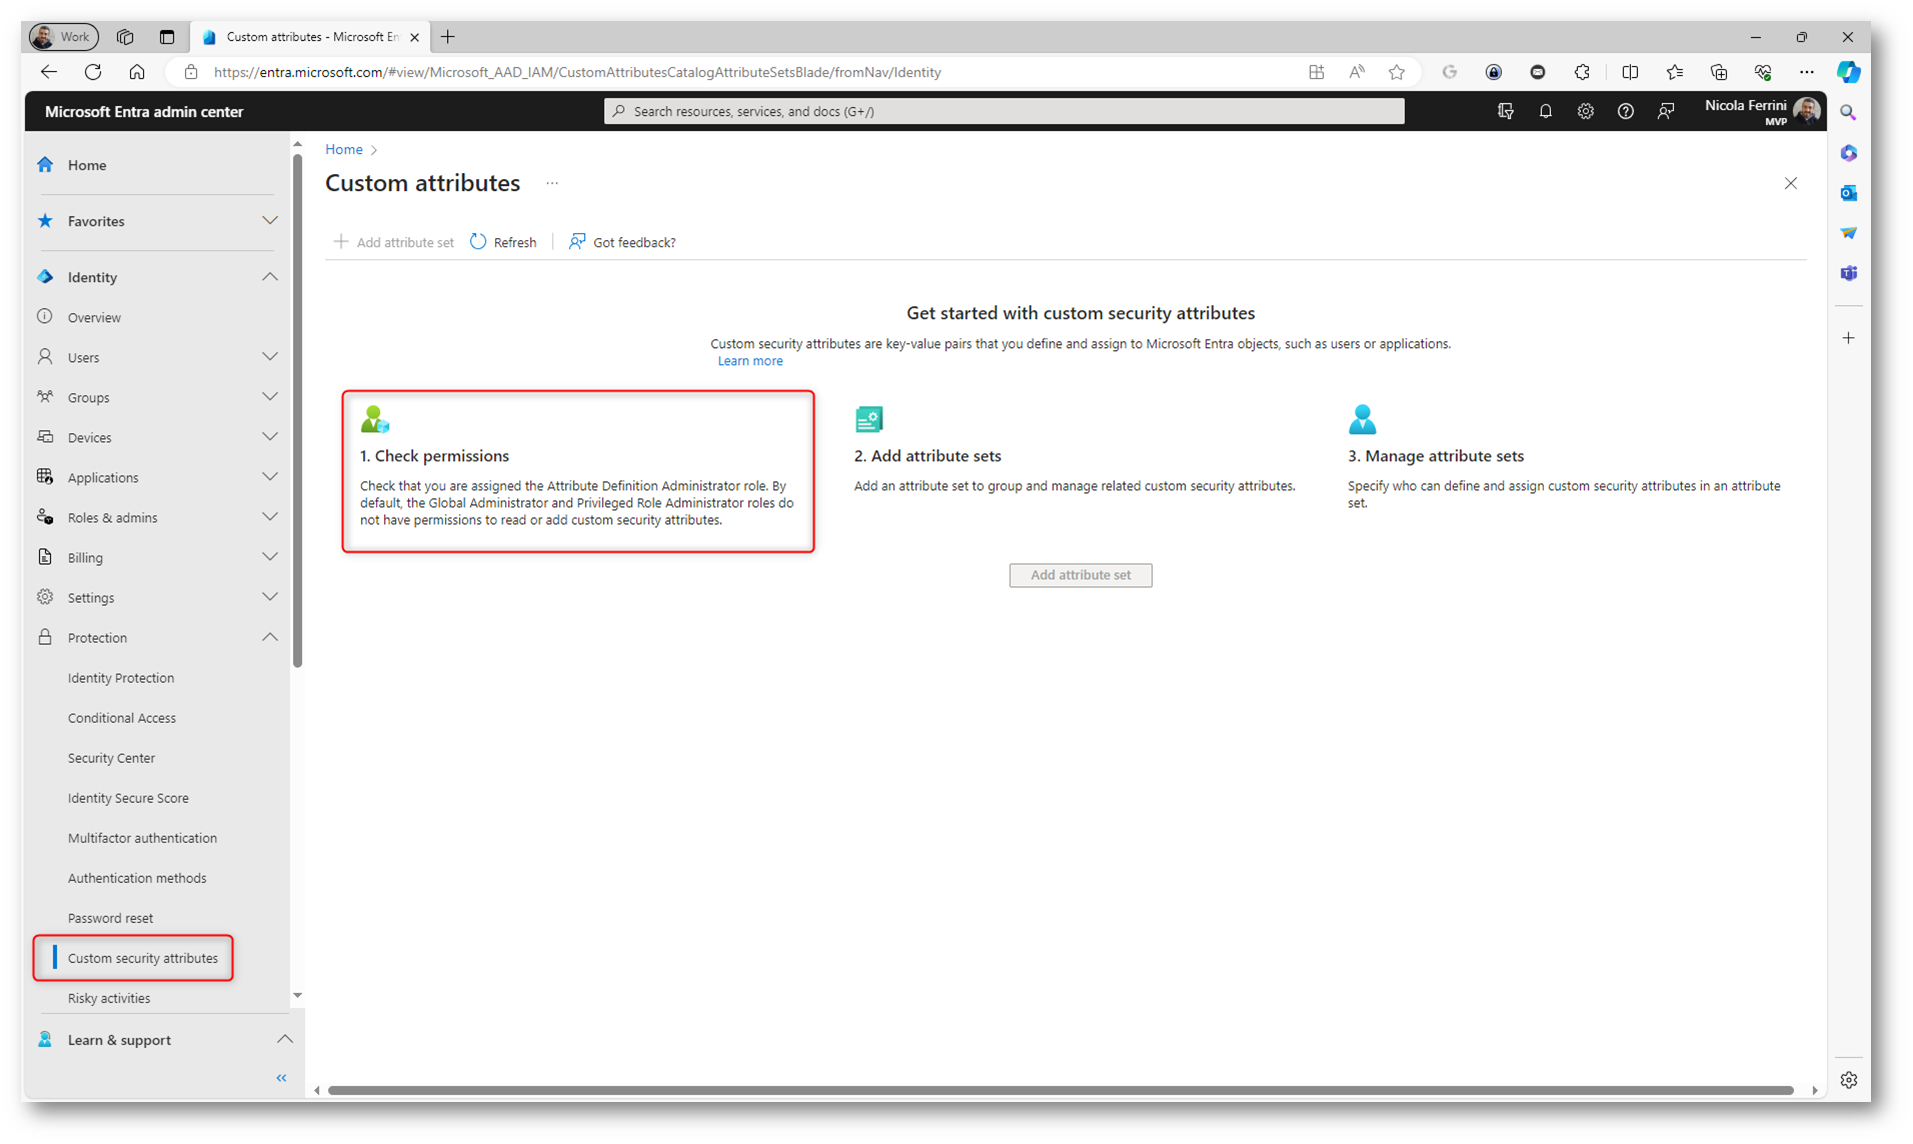
Task: Add a sidebar app with plus icon
Action: (x=1848, y=338)
